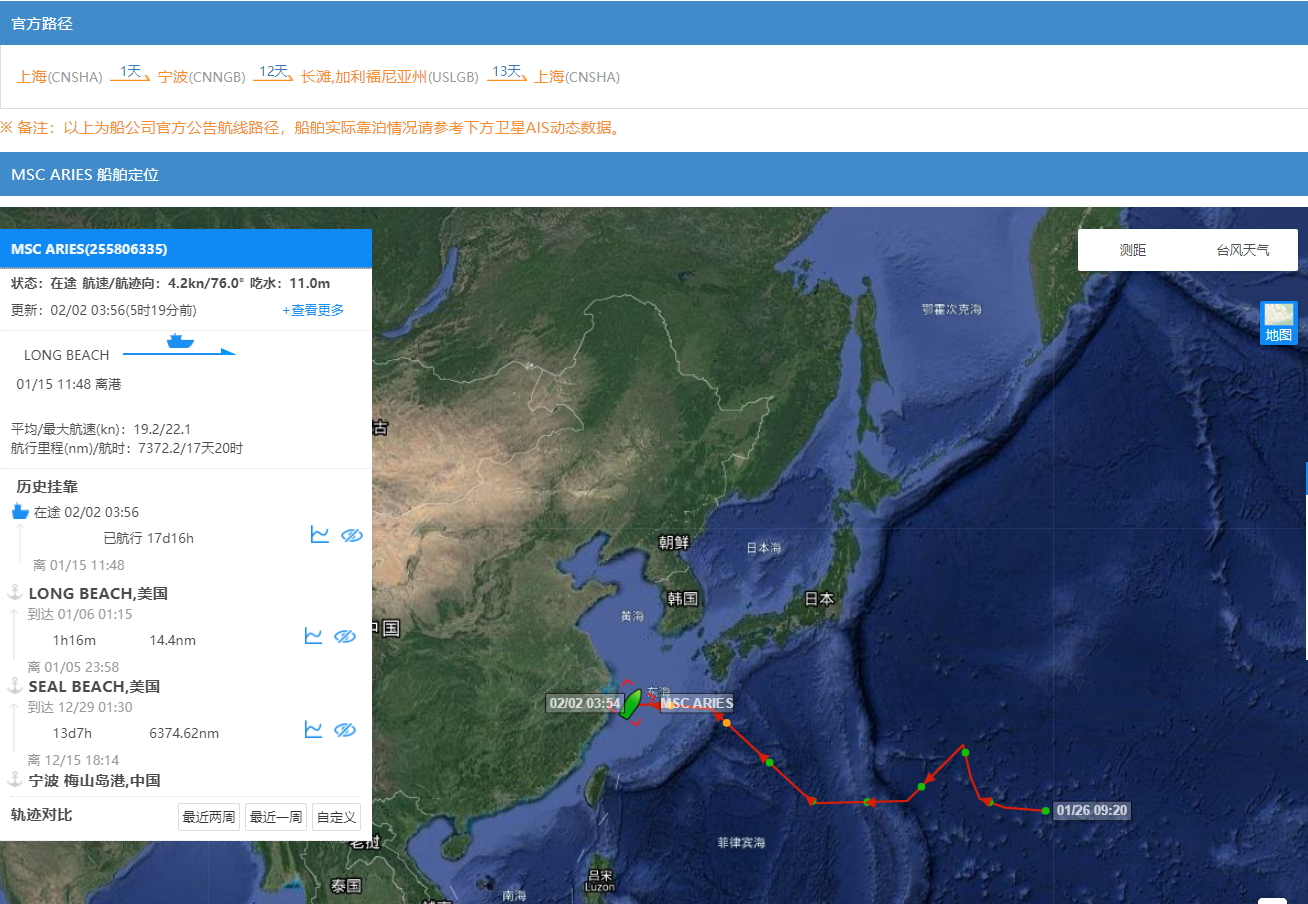The width and height of the screenshot is (1308, 904).
Task: Click the 轨迹对比 label
Action: [x=42, y=815]
